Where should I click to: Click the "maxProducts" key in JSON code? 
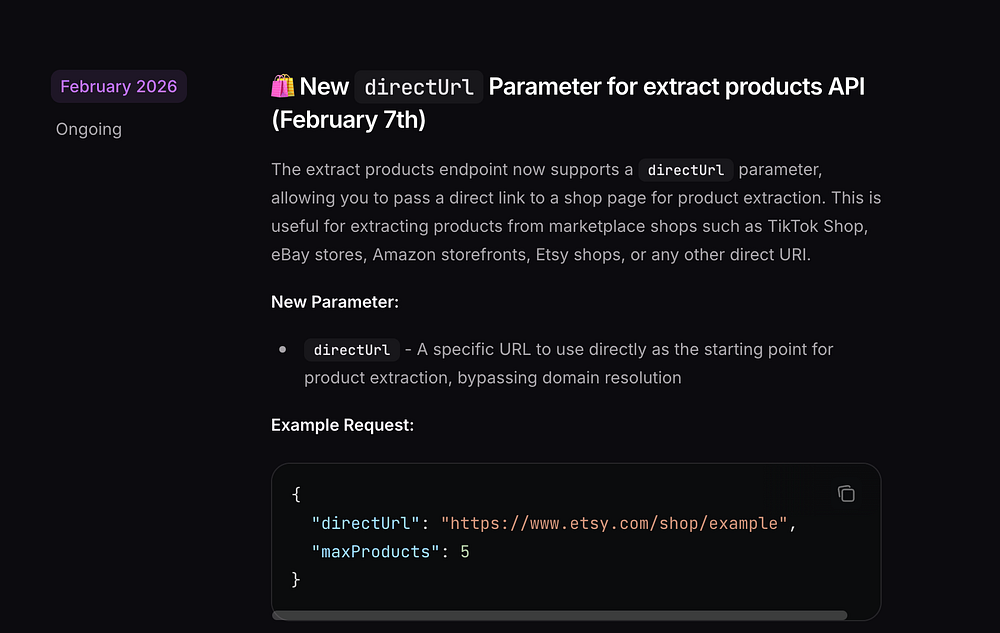point(376,551)
